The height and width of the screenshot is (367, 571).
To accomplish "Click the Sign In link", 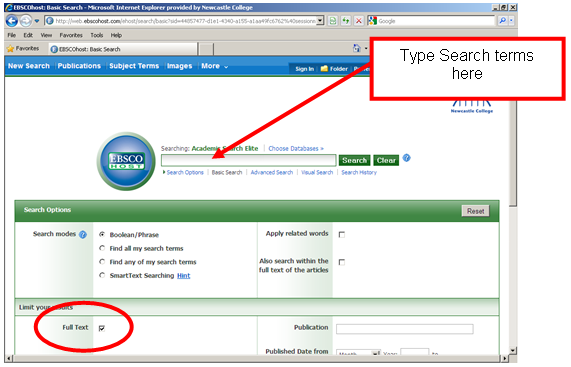I will 304,69.
